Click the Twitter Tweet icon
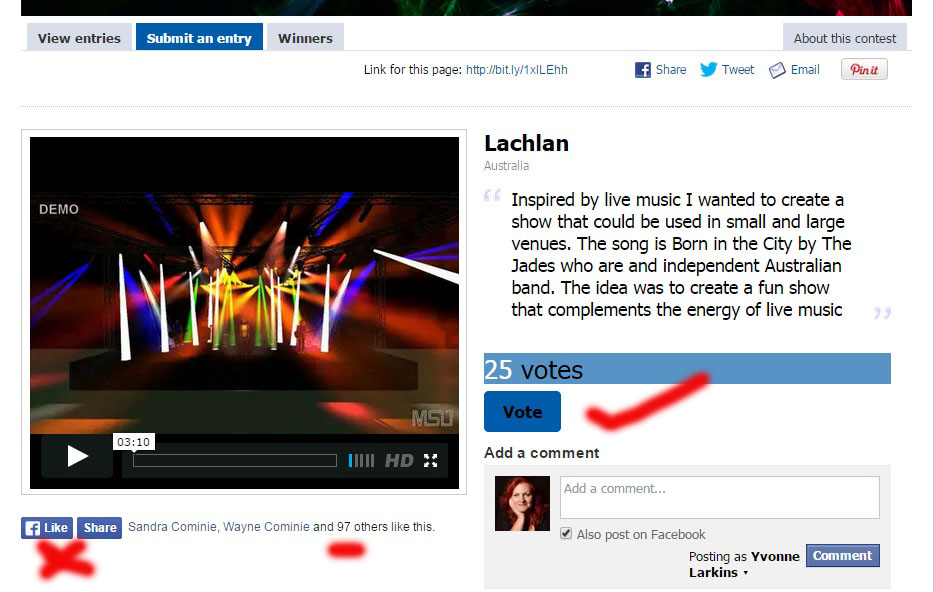The height and width of the screenshot is (592, 934). point(708,70)
